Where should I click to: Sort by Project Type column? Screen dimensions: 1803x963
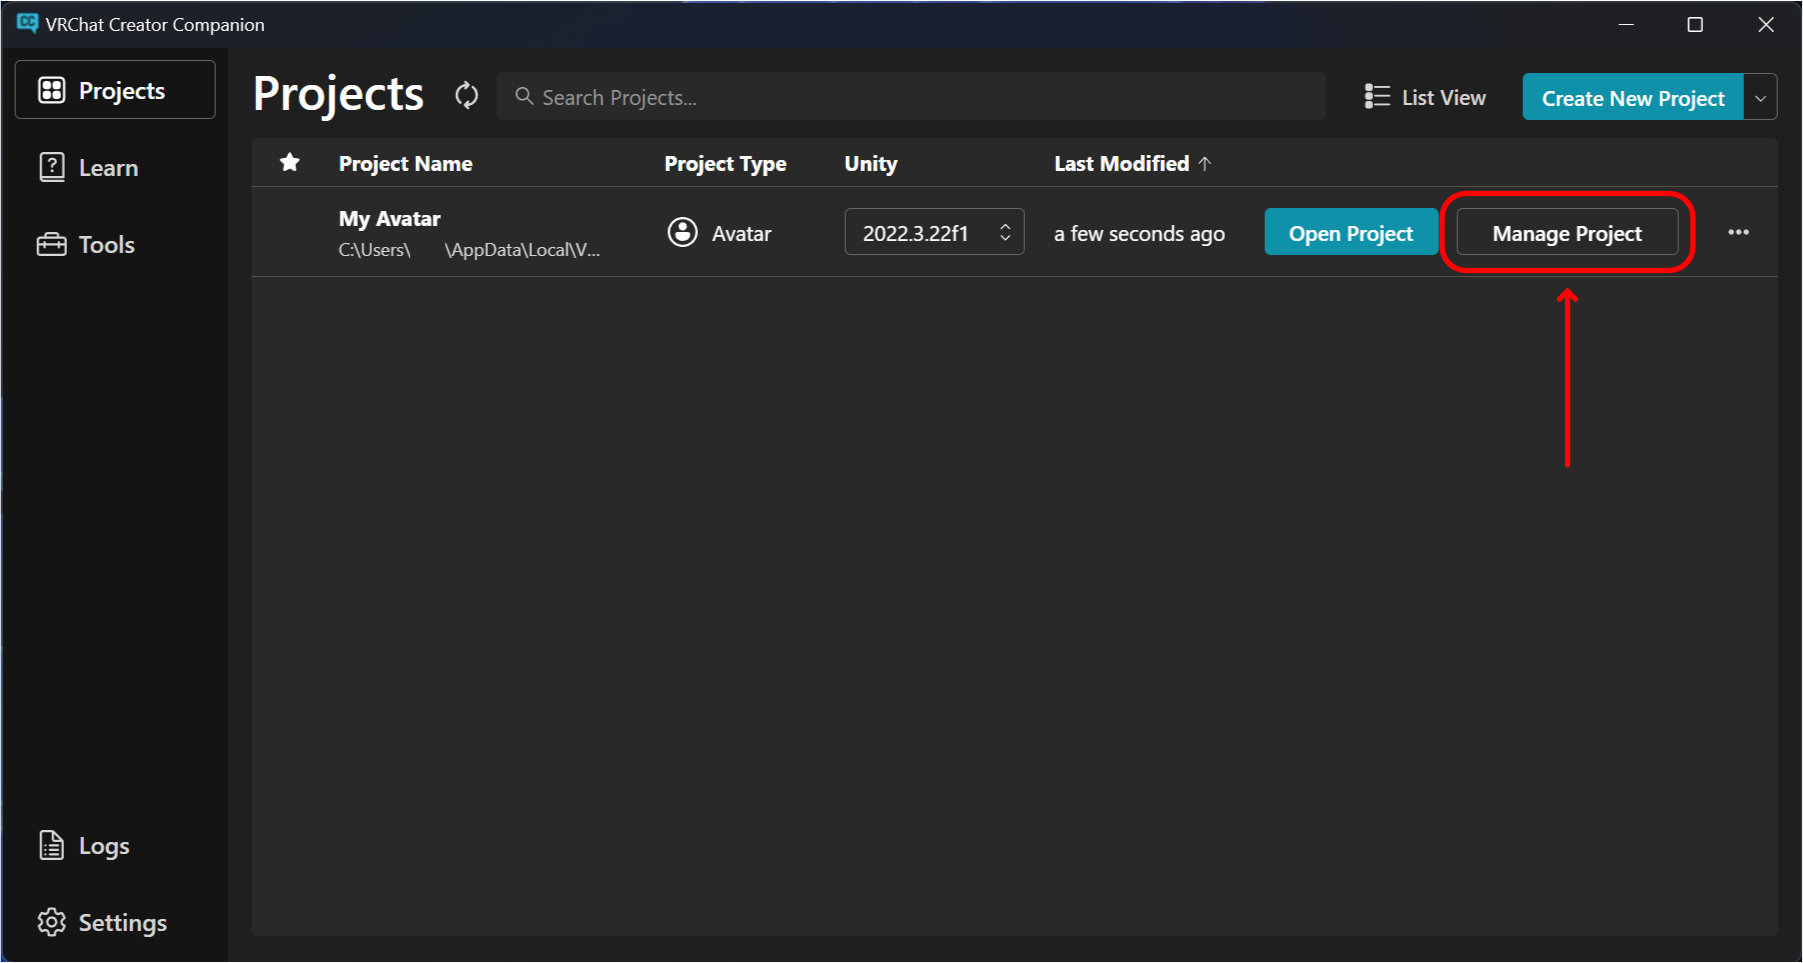pos(725,164)
